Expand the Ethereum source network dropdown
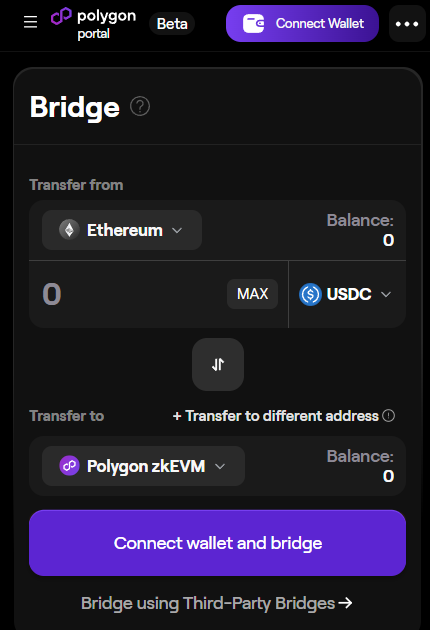The image size is (430, 630). pyautogui.click(x=122, y=230)
